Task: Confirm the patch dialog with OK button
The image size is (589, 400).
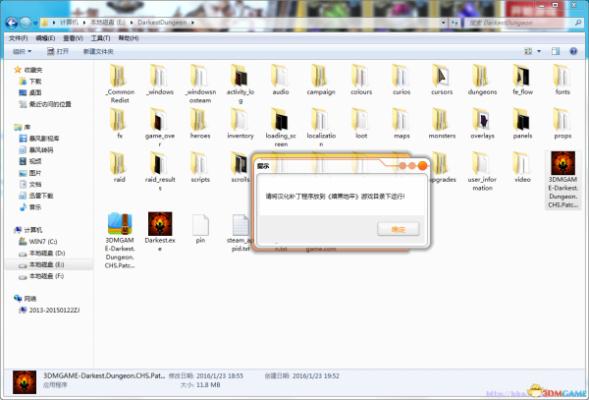Action: [398, 229]
